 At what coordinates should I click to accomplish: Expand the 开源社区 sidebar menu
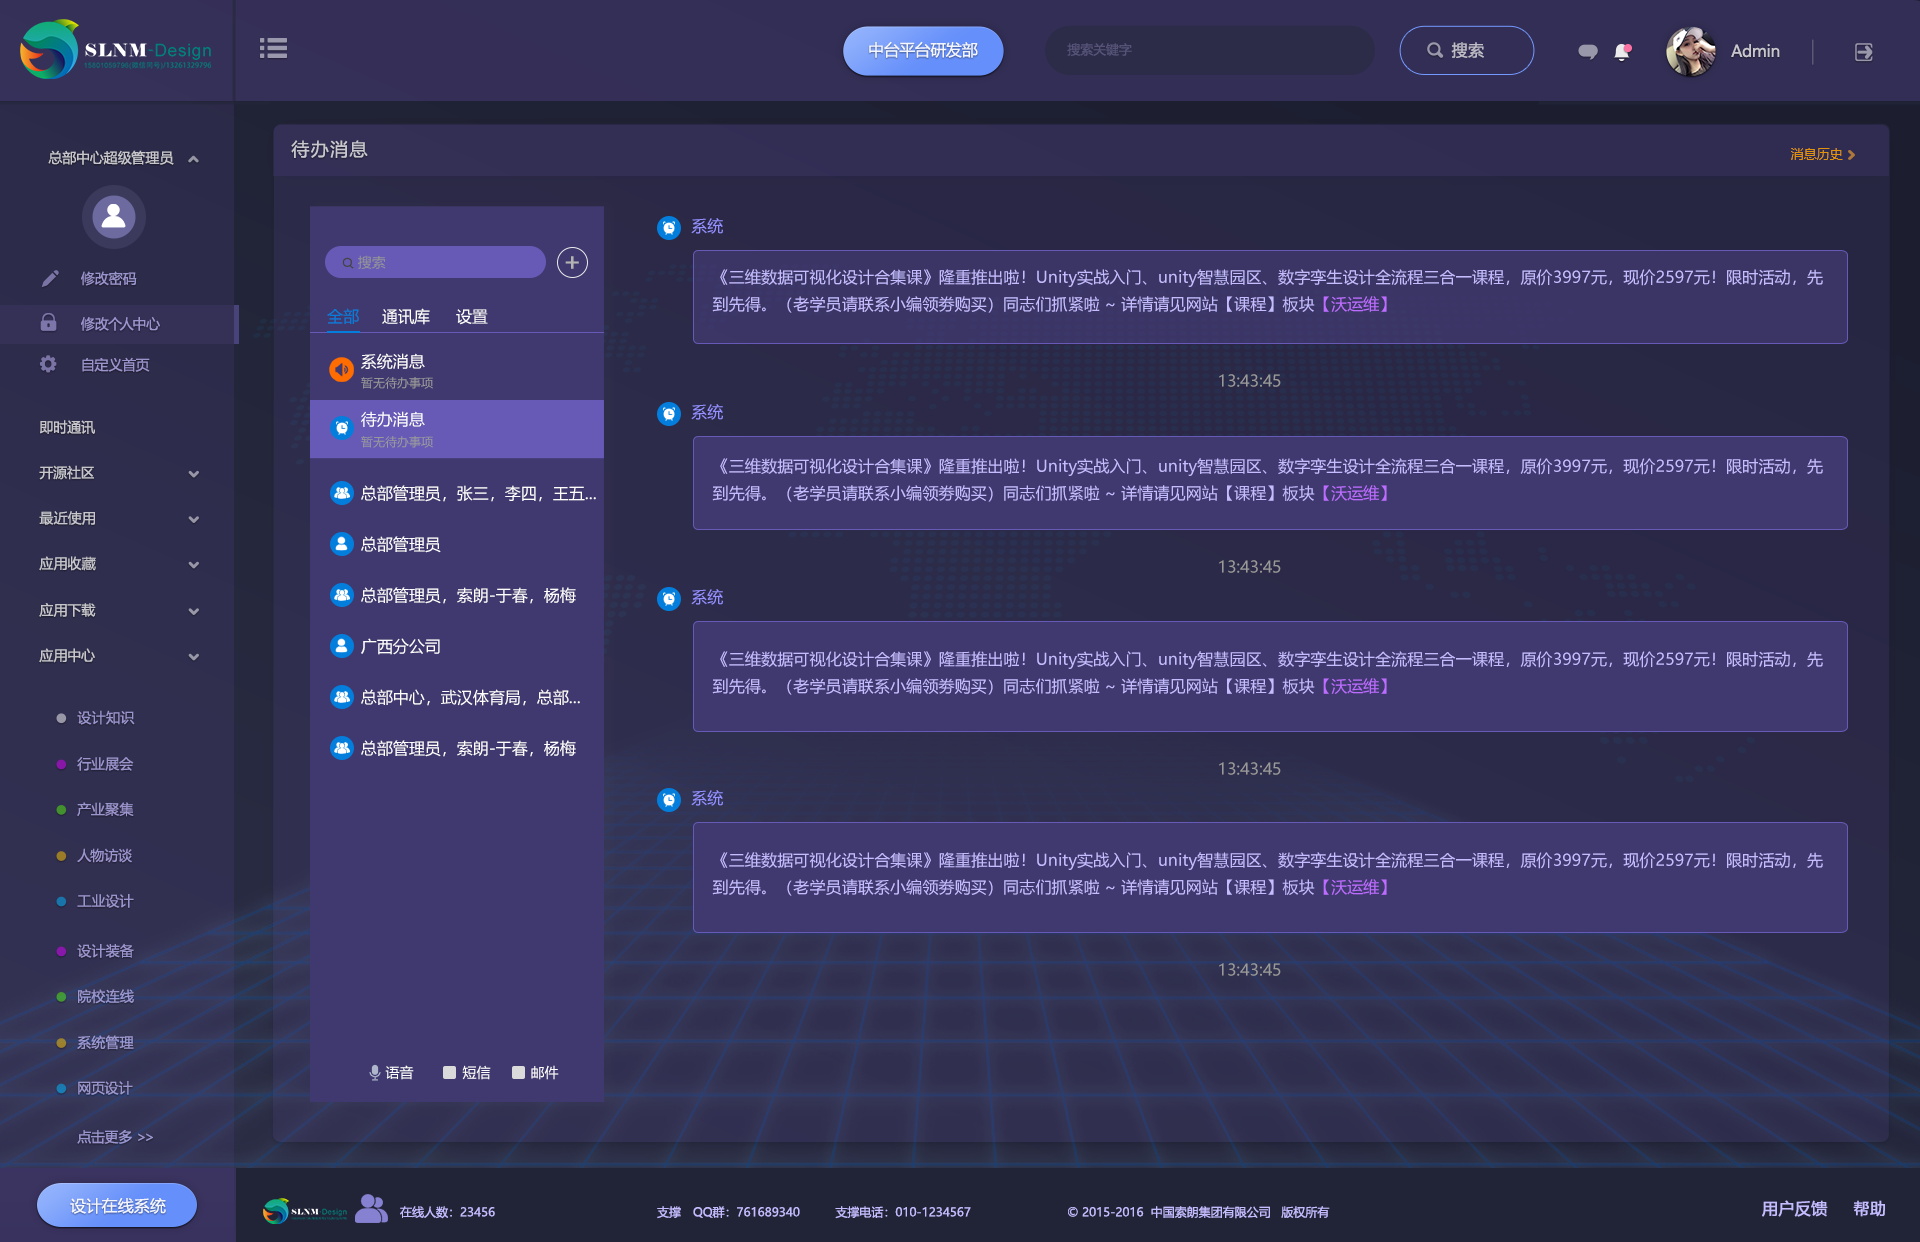tap(193, 473)
